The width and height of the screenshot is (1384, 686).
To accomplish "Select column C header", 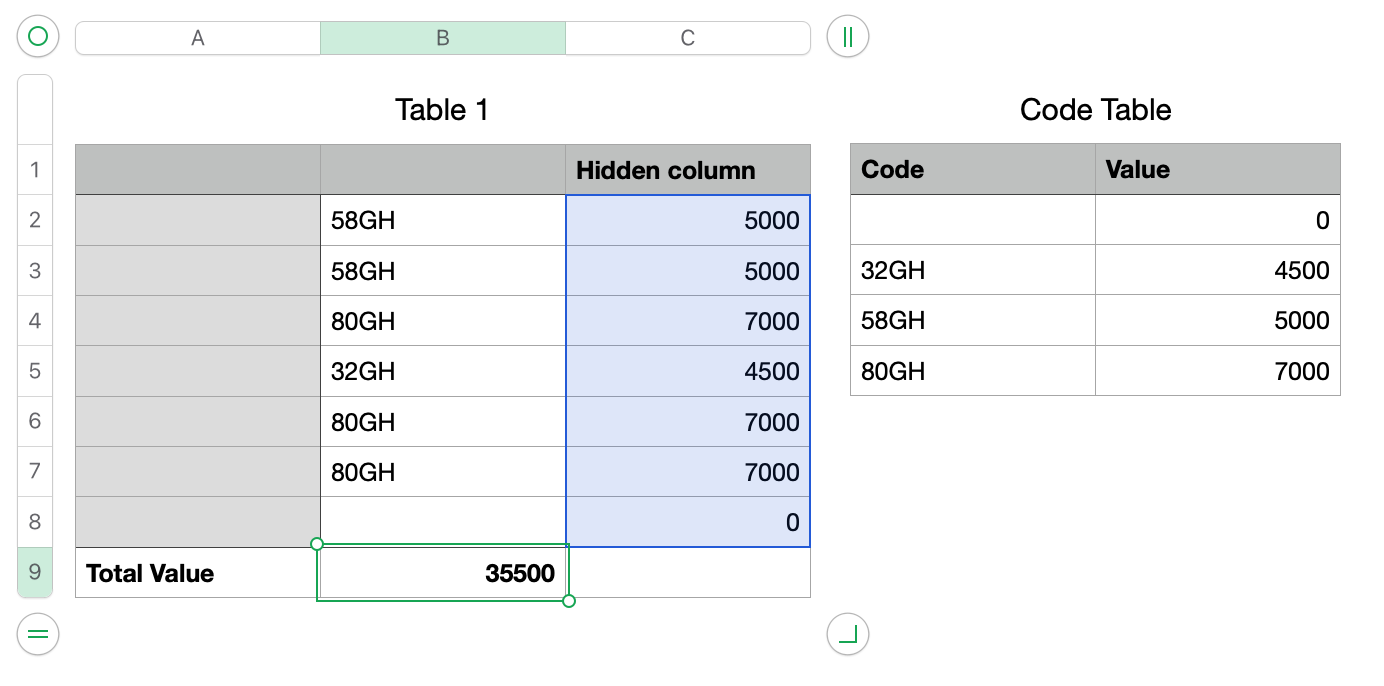I will click(x=688, y=36).
